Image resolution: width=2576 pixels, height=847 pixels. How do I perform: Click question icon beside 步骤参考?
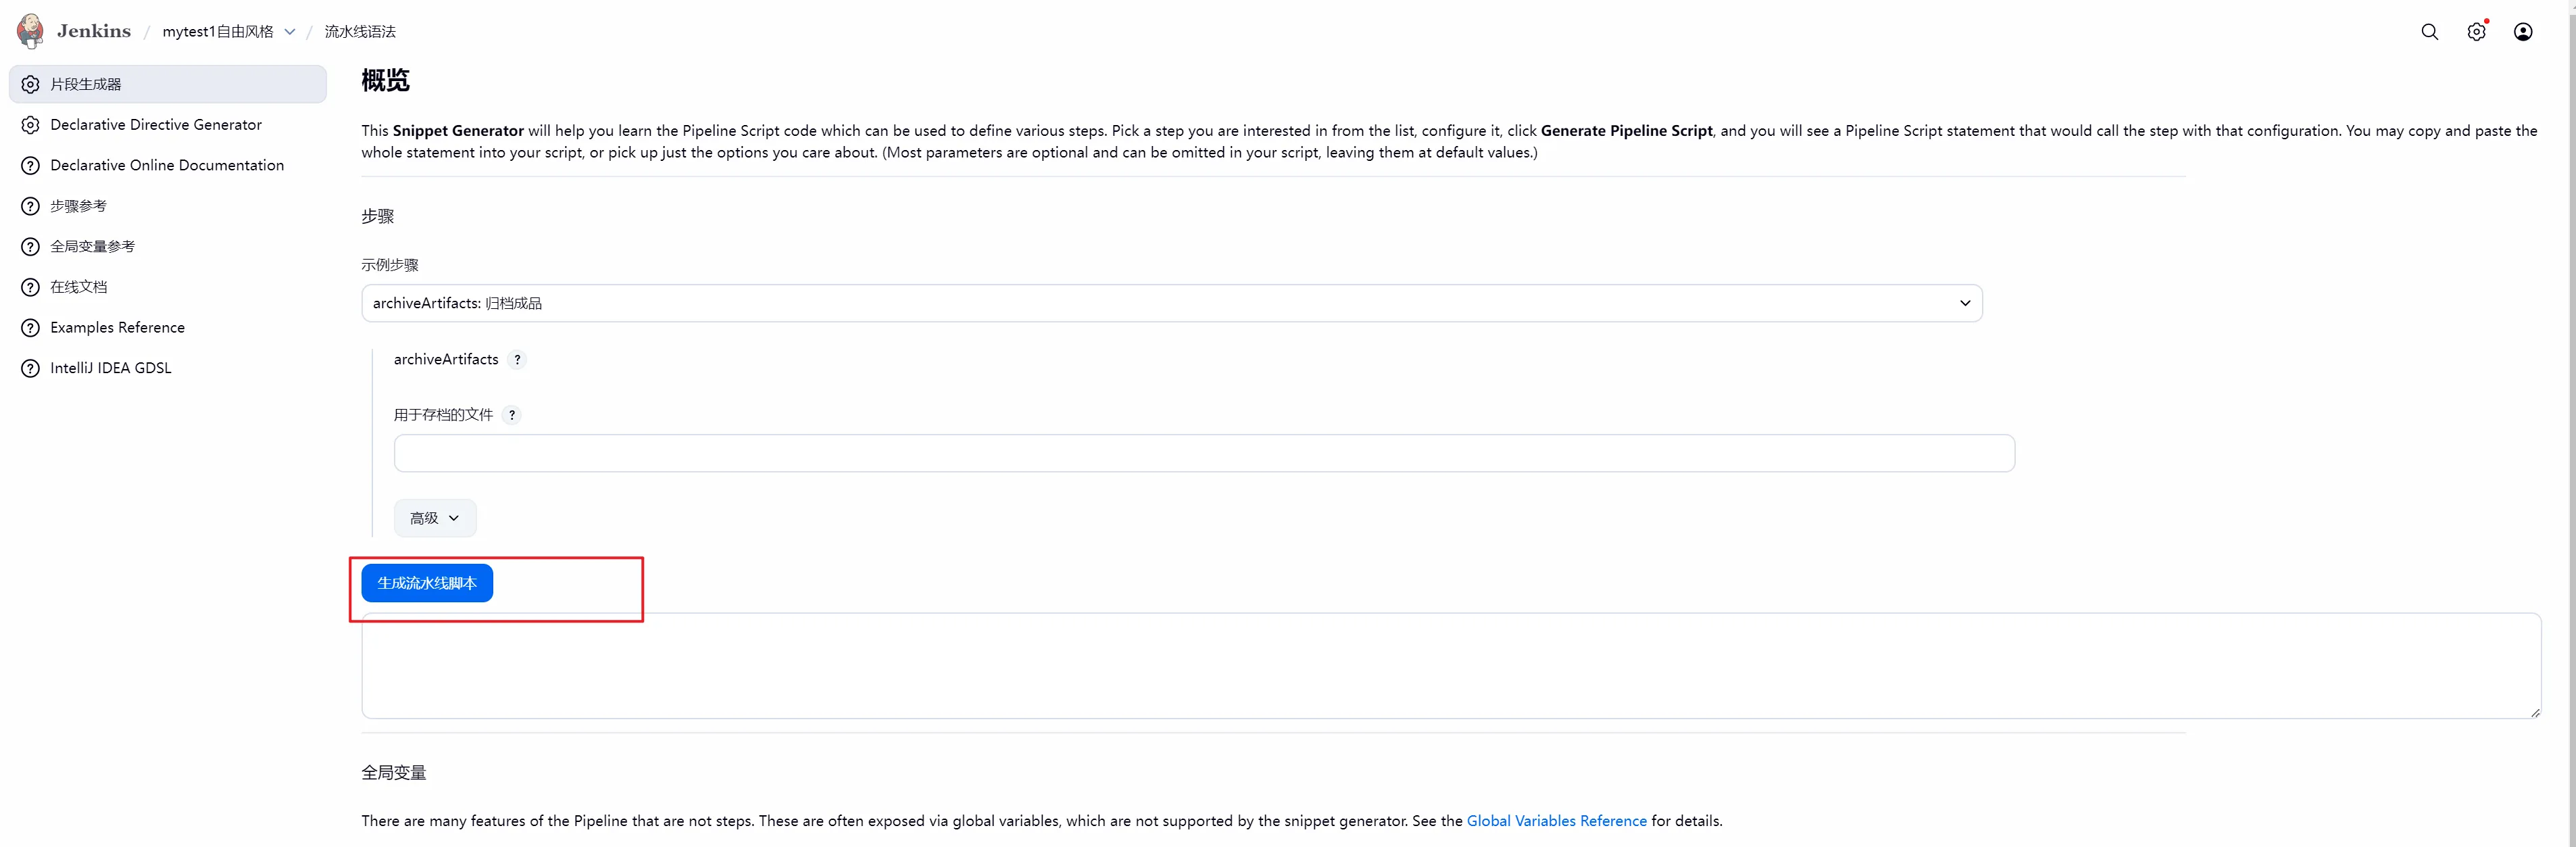point(31,206)
